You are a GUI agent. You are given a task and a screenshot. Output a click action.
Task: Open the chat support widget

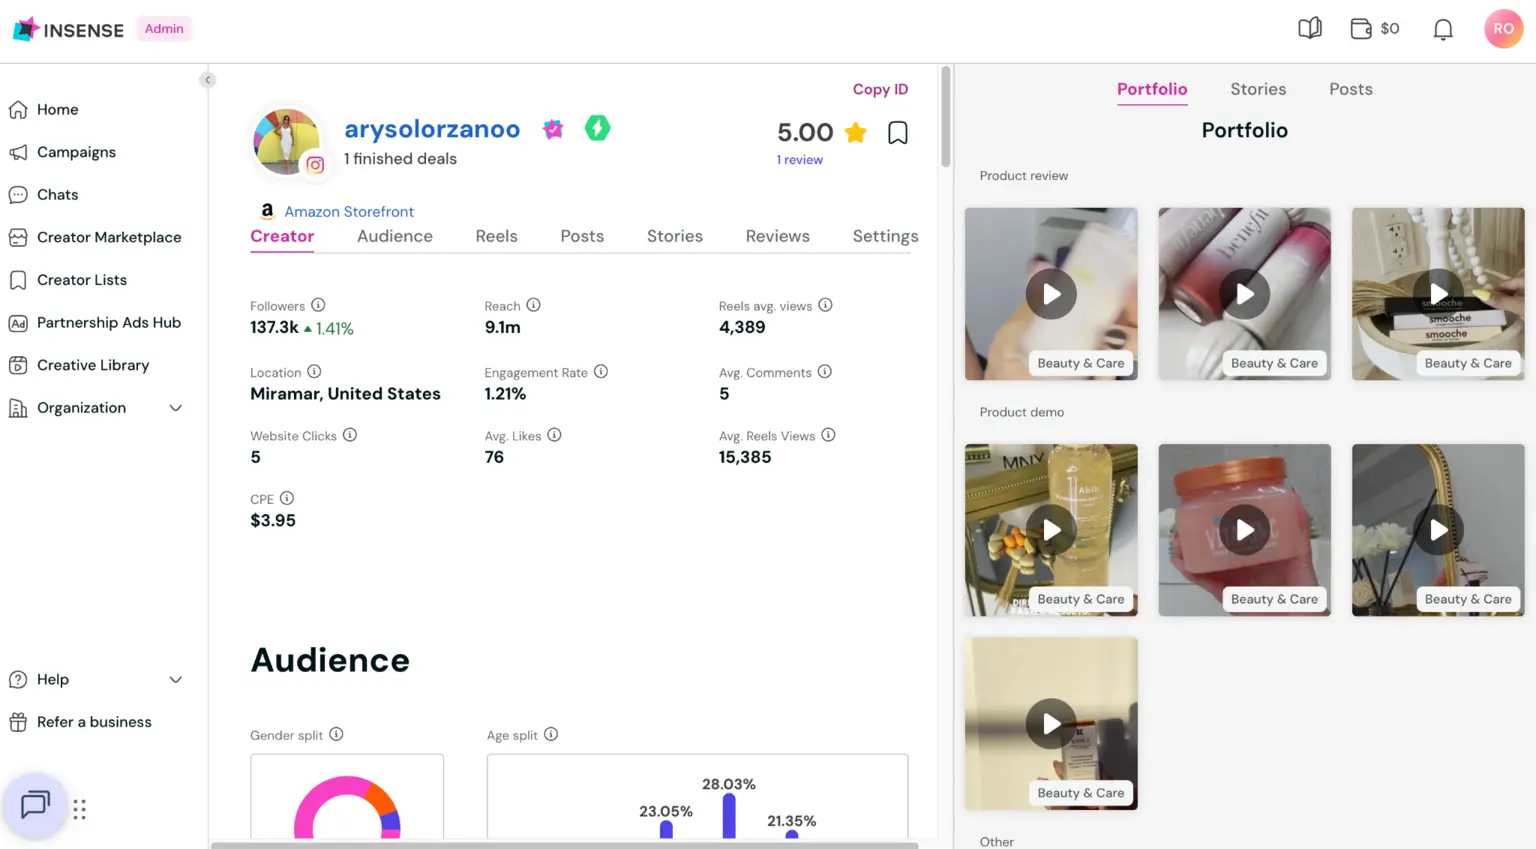(35, 804)
